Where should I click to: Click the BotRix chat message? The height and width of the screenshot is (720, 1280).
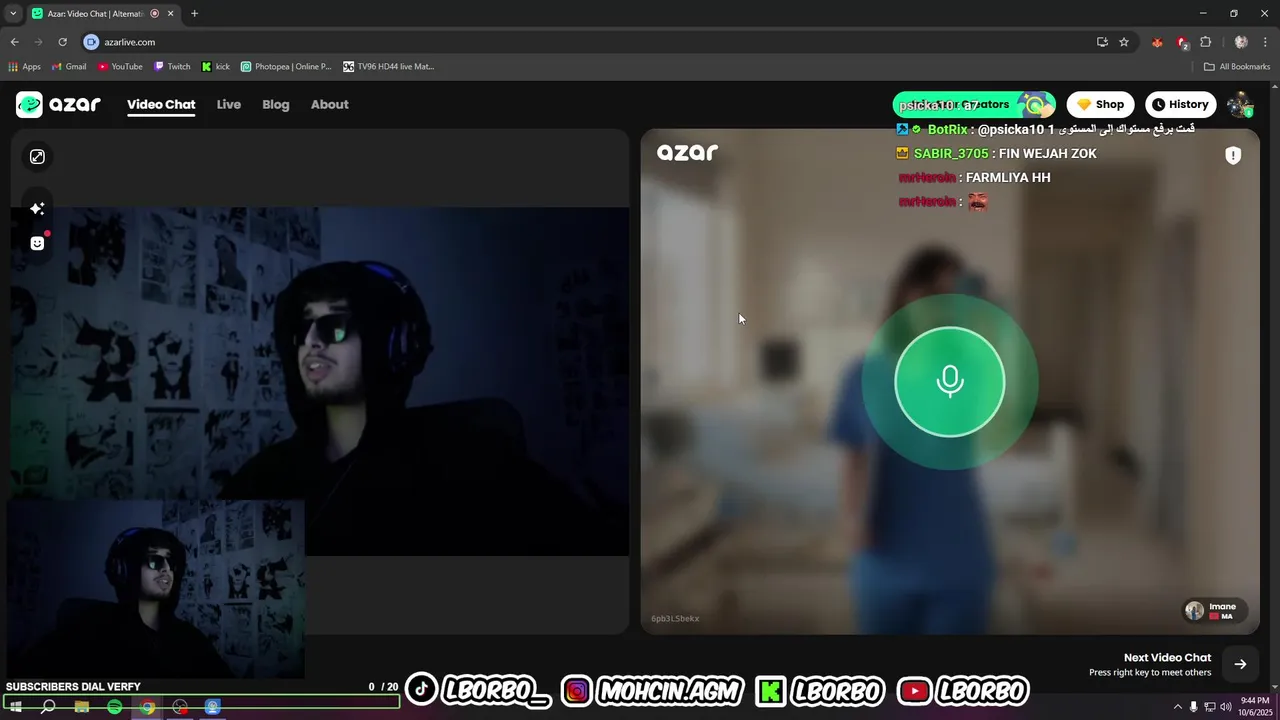1045,129
